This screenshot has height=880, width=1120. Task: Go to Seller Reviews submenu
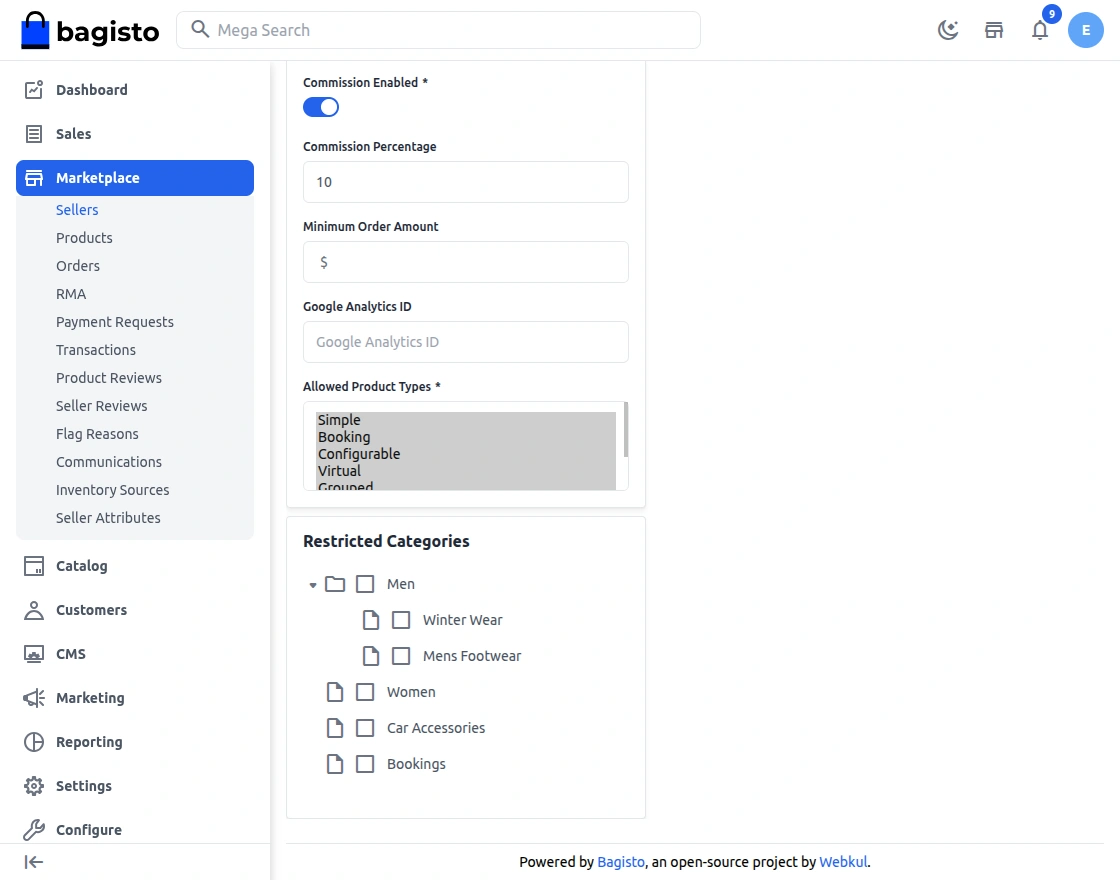coord(102,406)
